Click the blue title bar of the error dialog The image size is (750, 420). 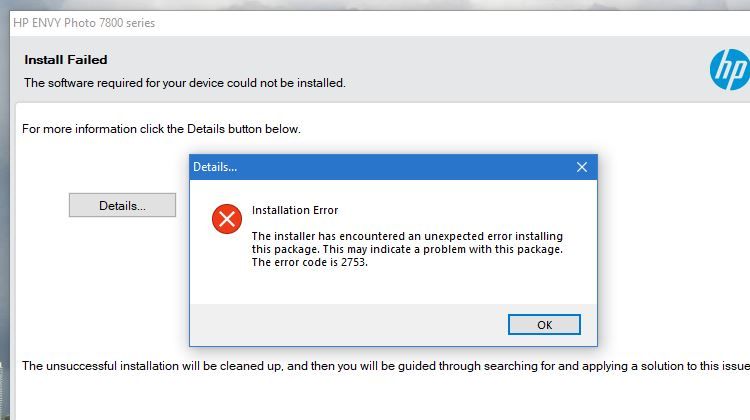pos(400,167)
